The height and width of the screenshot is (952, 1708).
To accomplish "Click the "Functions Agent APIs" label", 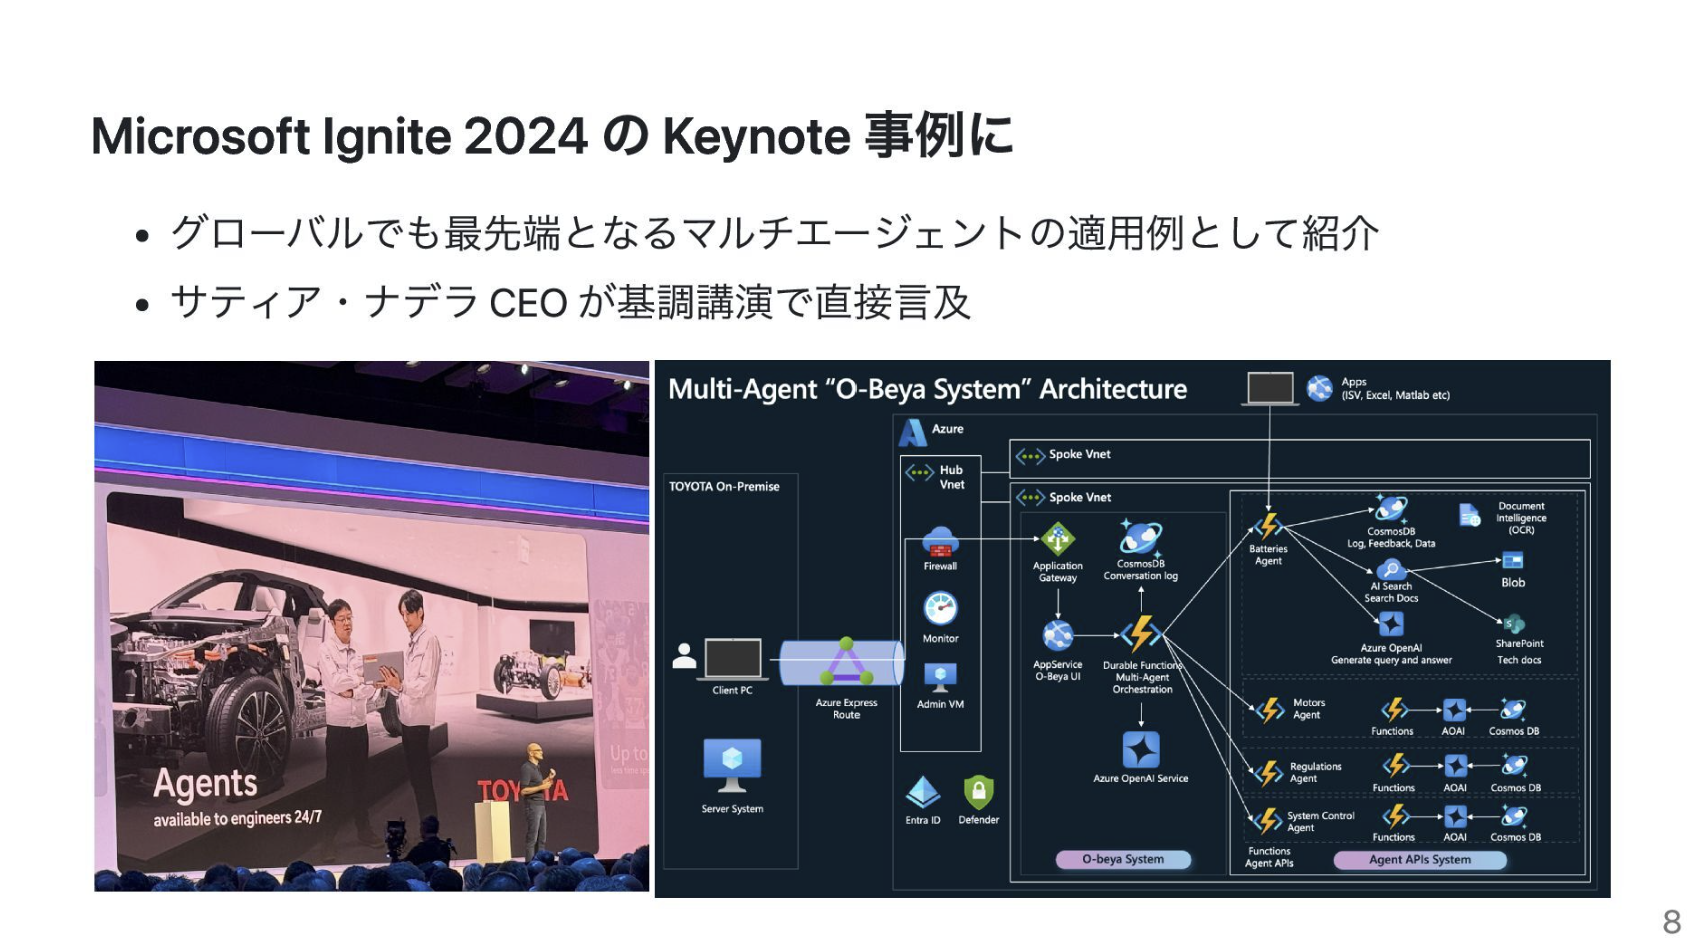I will [1269, 857].
